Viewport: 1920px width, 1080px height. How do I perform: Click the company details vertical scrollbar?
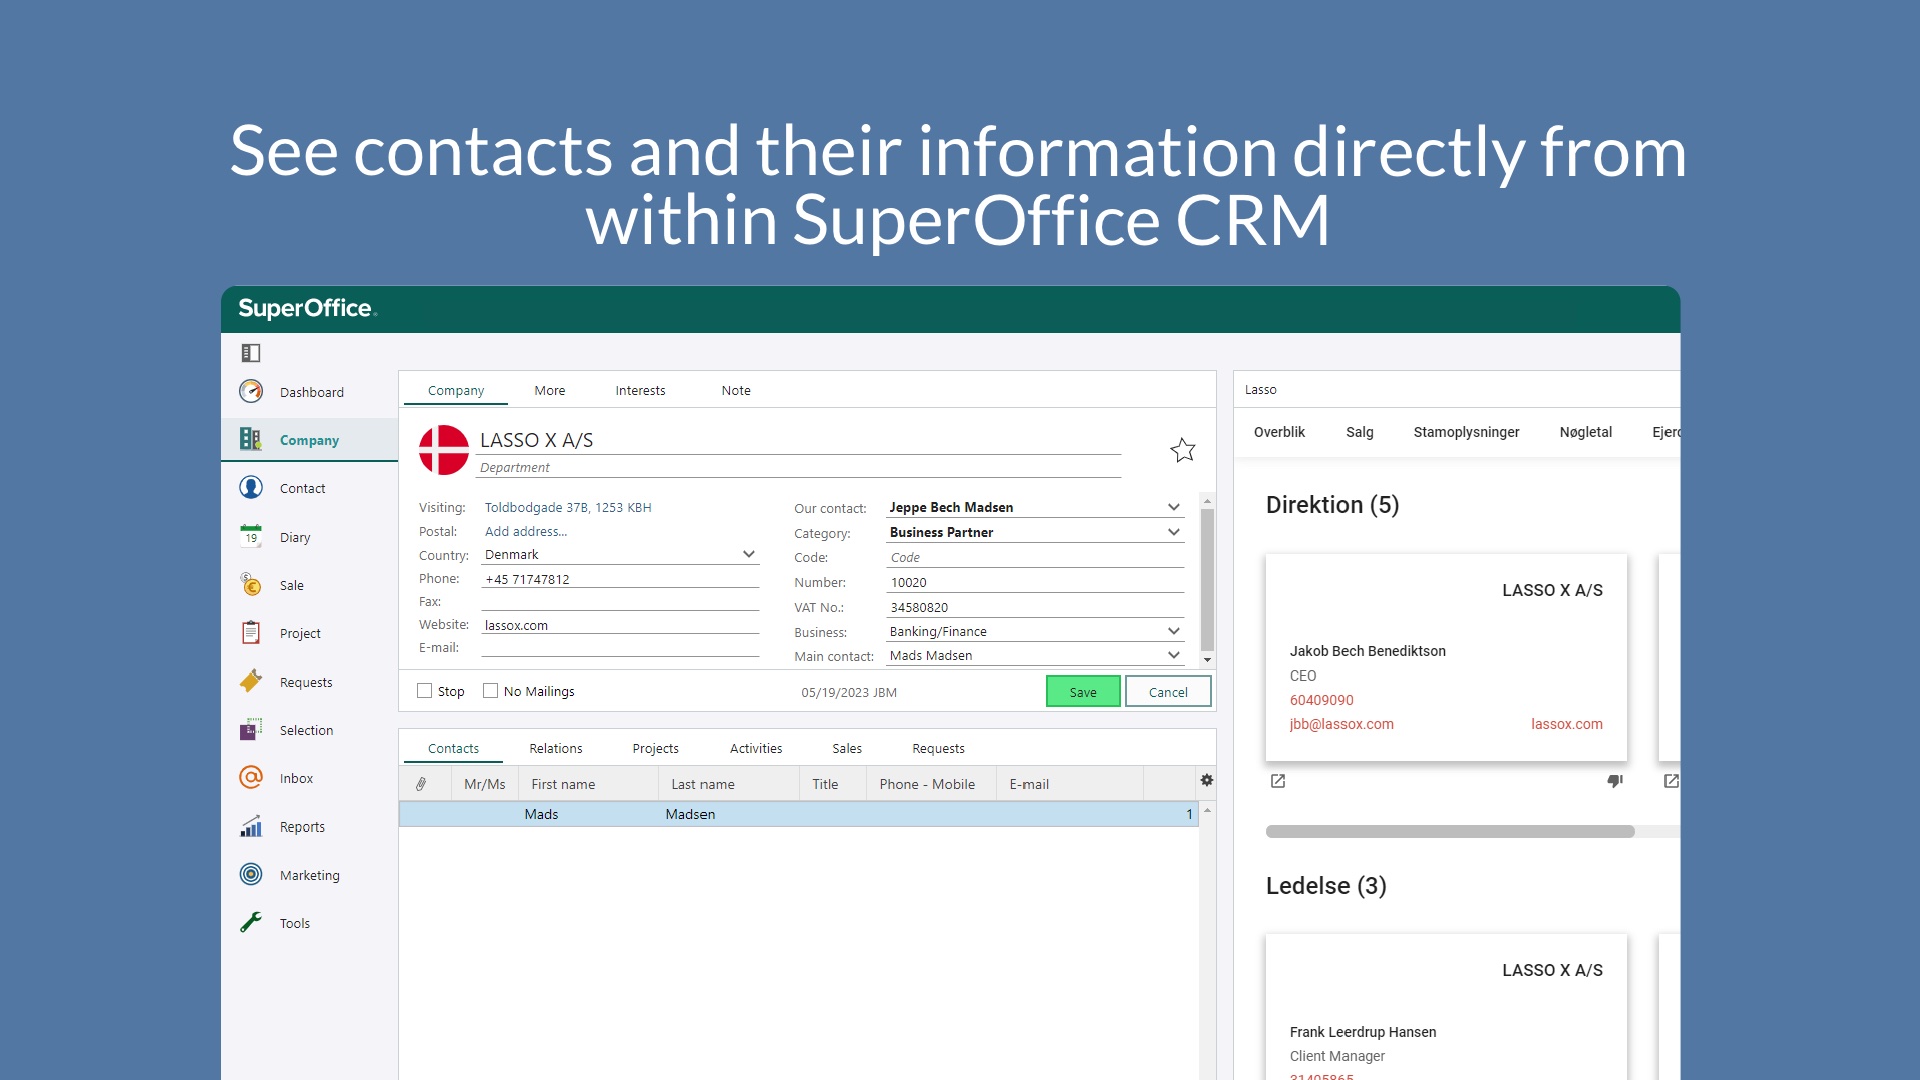tap(1207, 580)
